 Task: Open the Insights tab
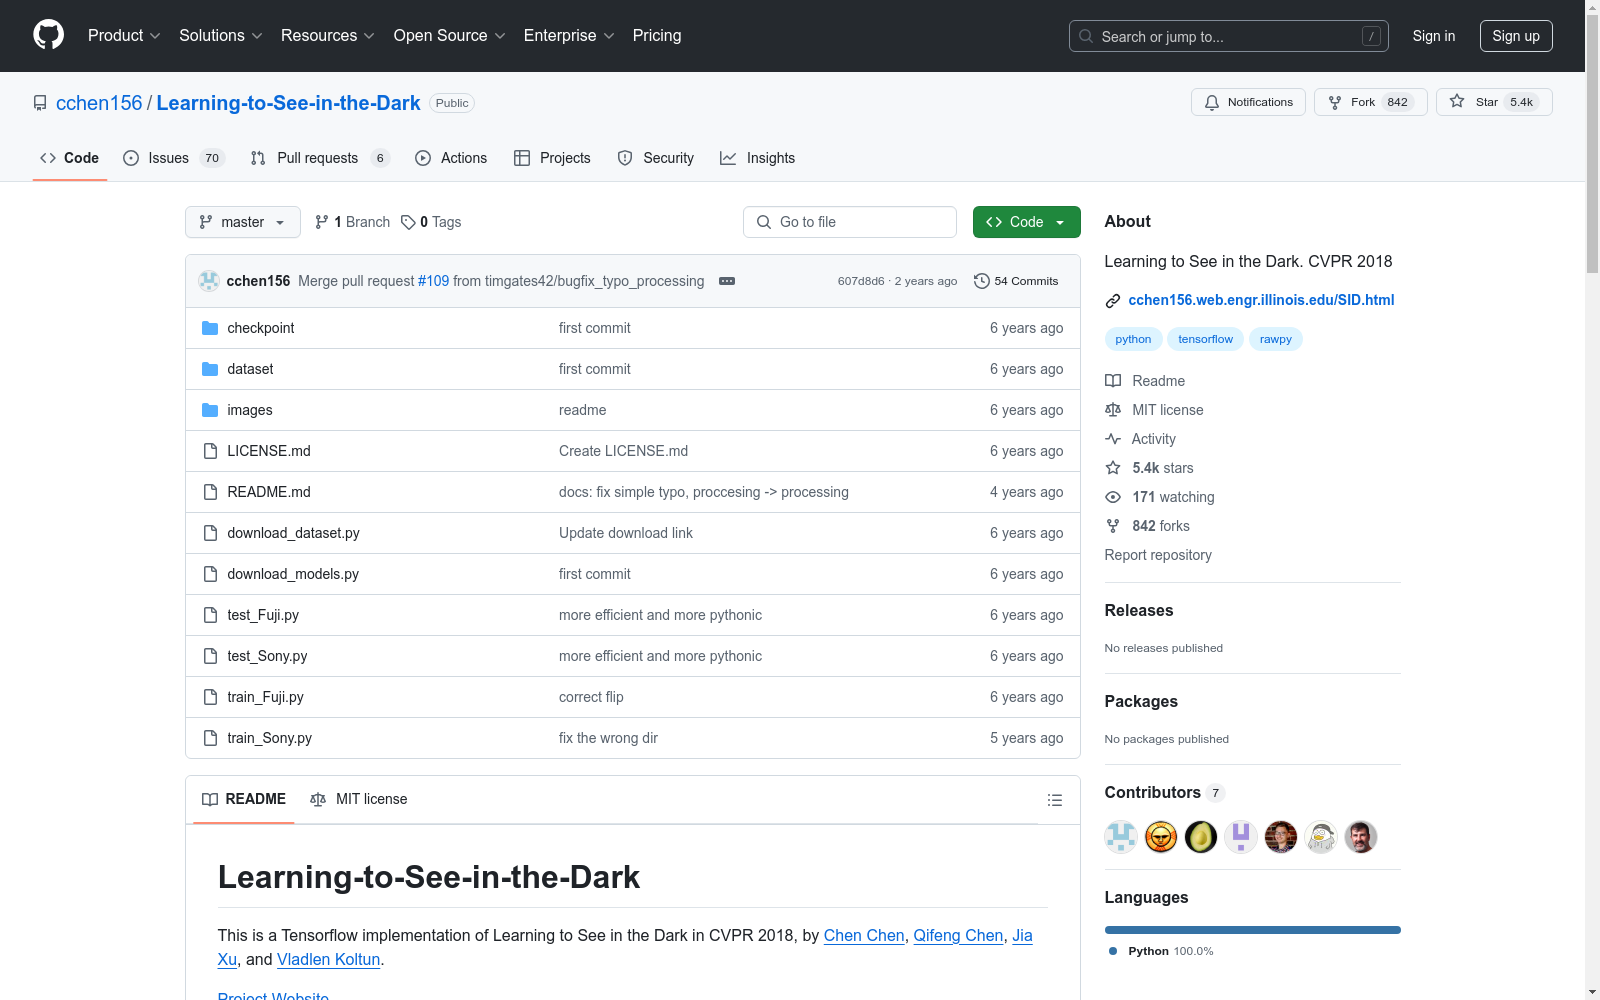tap(758, 158)
